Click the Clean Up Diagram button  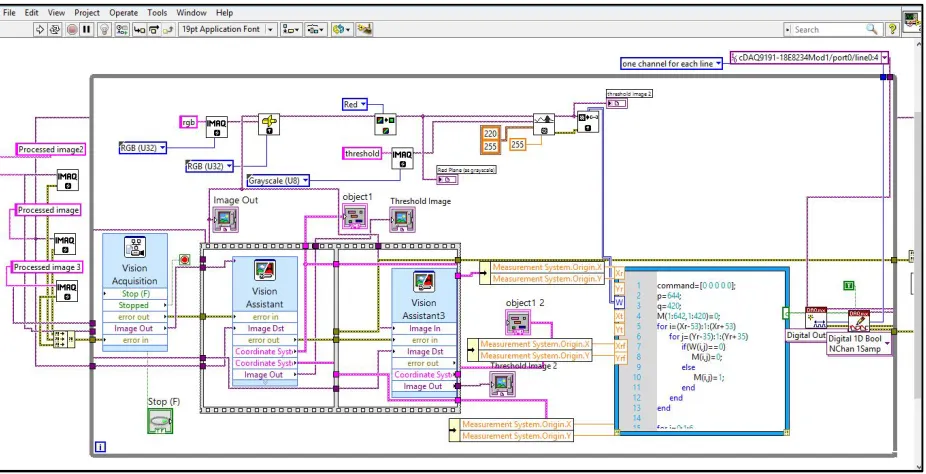point(364,29)
